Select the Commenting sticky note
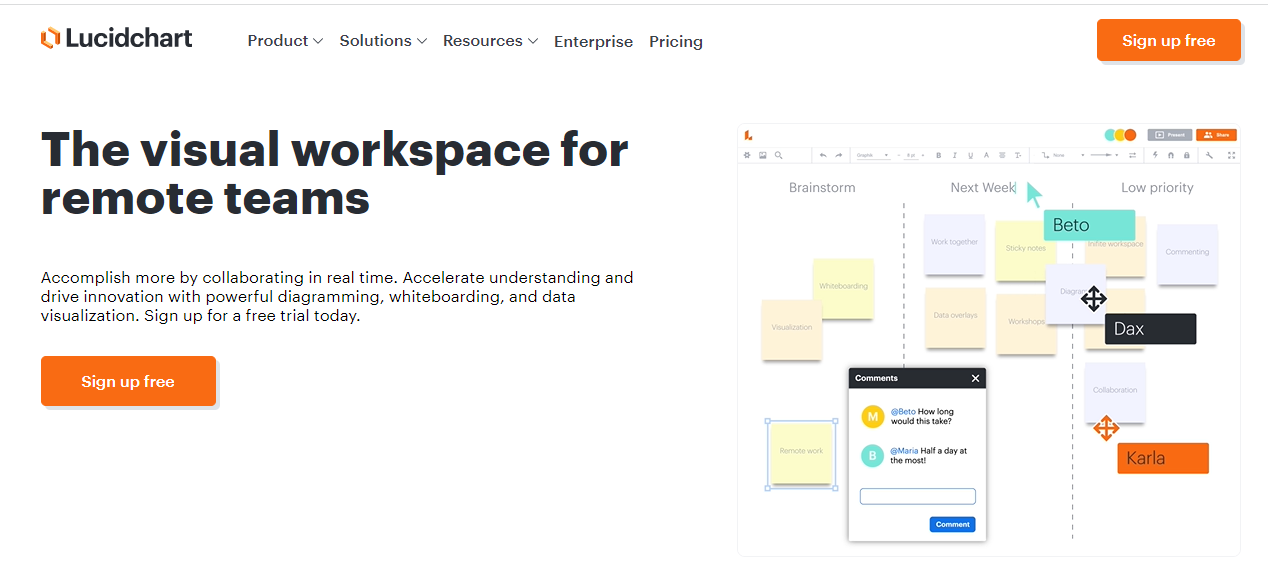 (1187, 253)
